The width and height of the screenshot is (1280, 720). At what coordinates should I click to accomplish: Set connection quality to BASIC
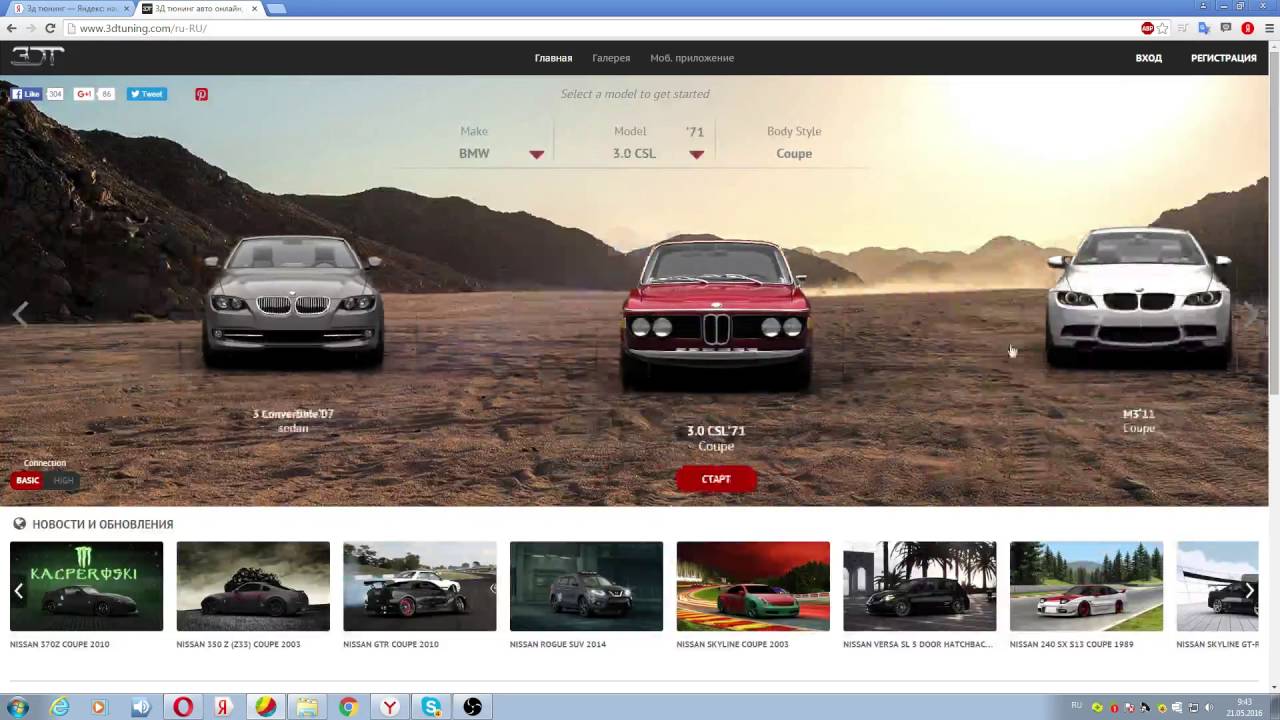point(28,480)
